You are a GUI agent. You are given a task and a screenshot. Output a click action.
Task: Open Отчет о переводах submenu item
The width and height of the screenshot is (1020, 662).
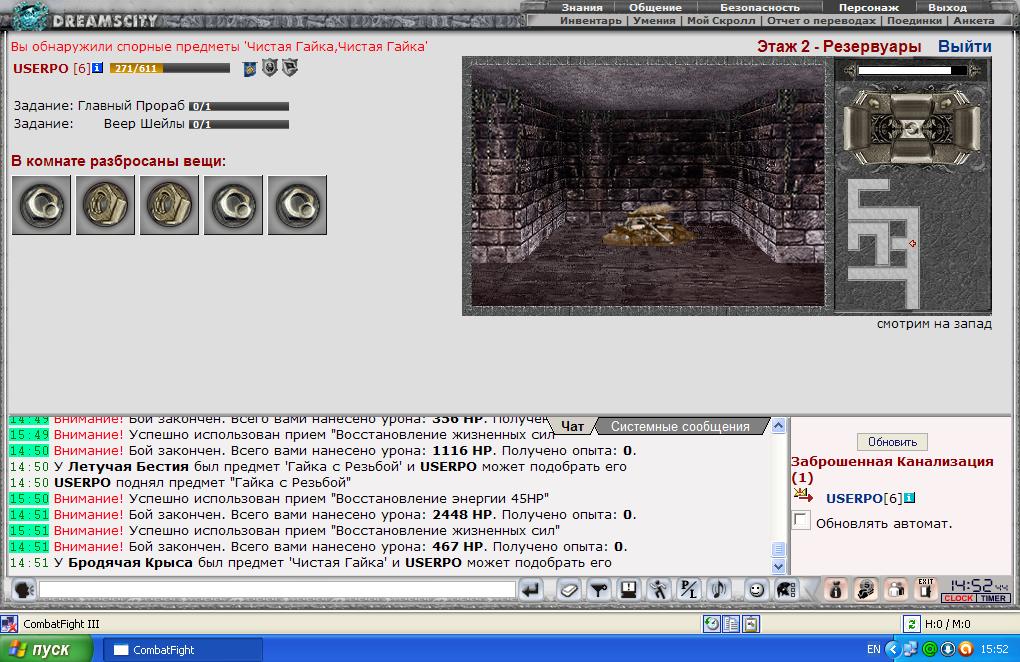(x=822, y=21)
